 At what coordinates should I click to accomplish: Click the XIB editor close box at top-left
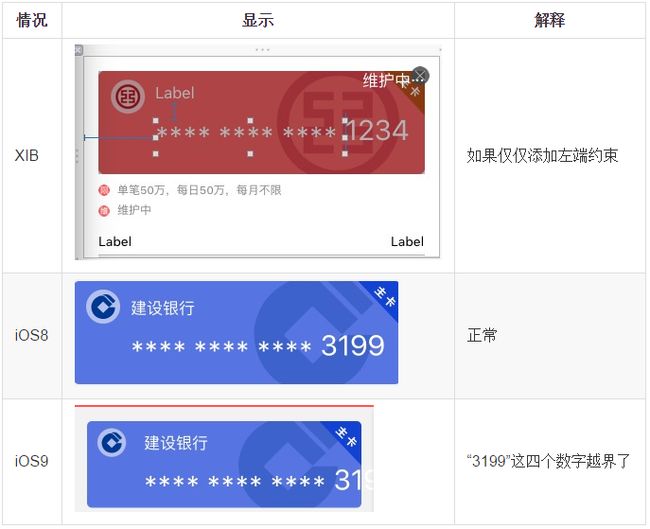coord(78,51)
